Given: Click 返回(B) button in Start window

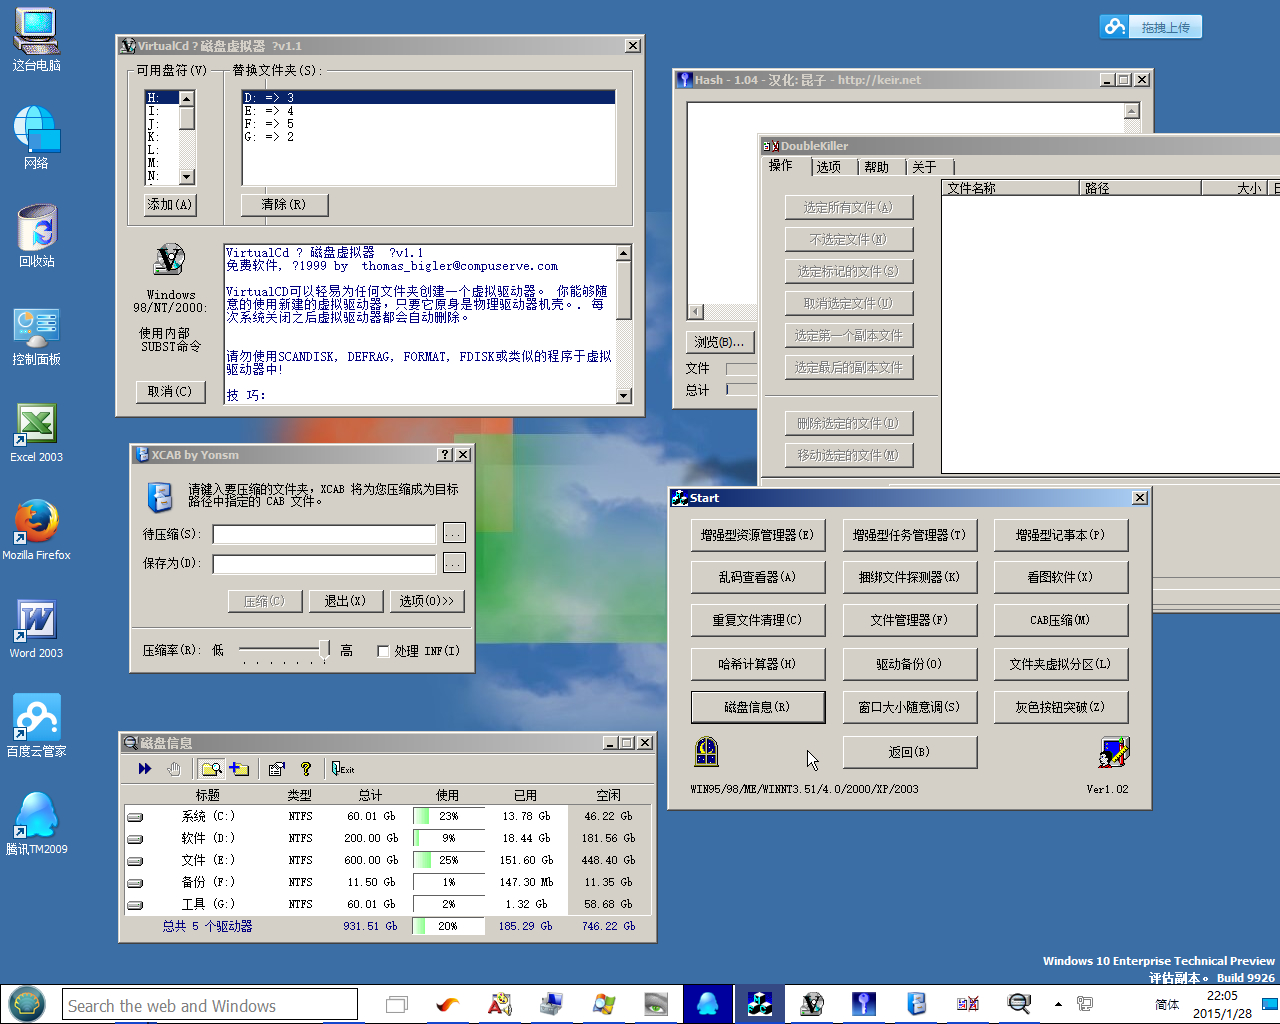Looking at the screenshot, I should point(910,752).
